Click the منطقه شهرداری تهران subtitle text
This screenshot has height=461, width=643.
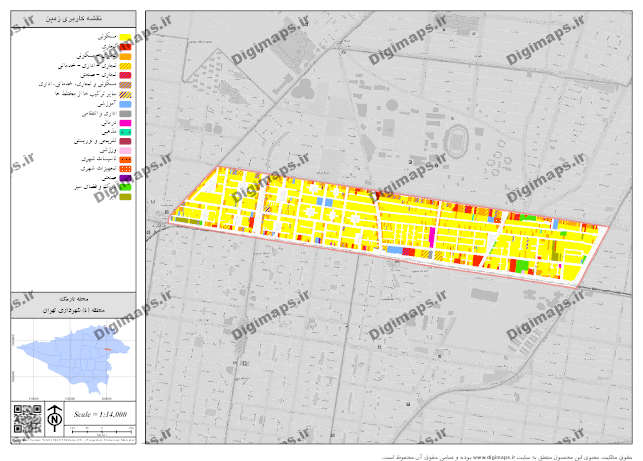[74, 310]
